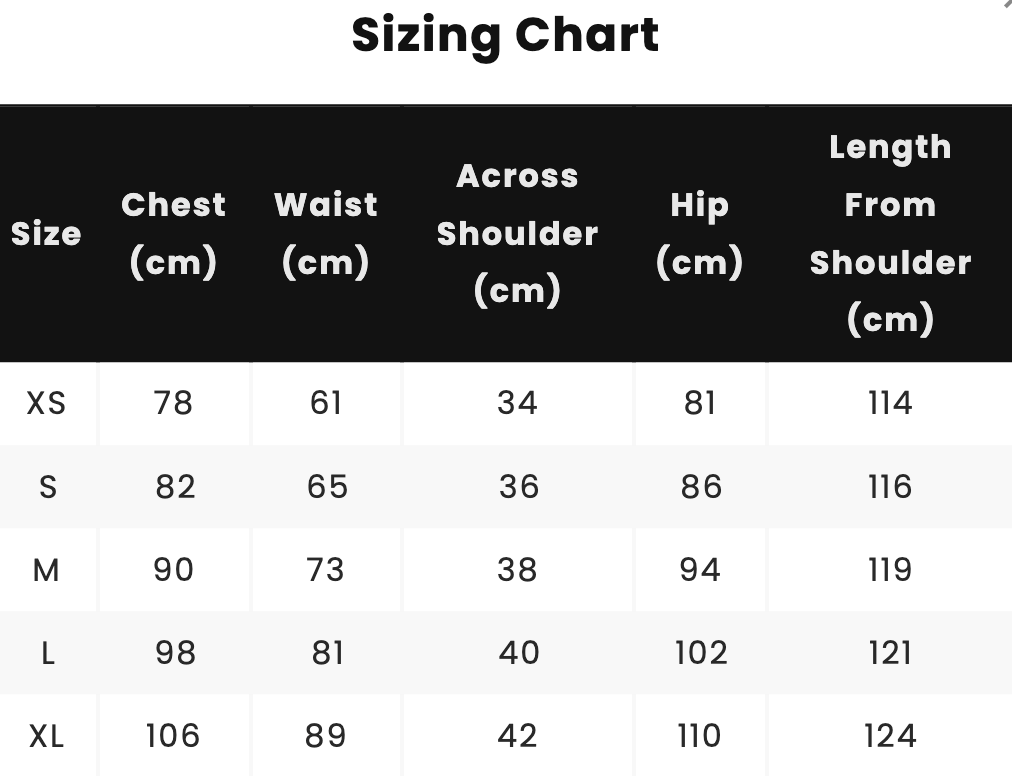Screen dimensions: 1012x776
Task: Click the M across shoulder value 38
Action: [518, 570]
